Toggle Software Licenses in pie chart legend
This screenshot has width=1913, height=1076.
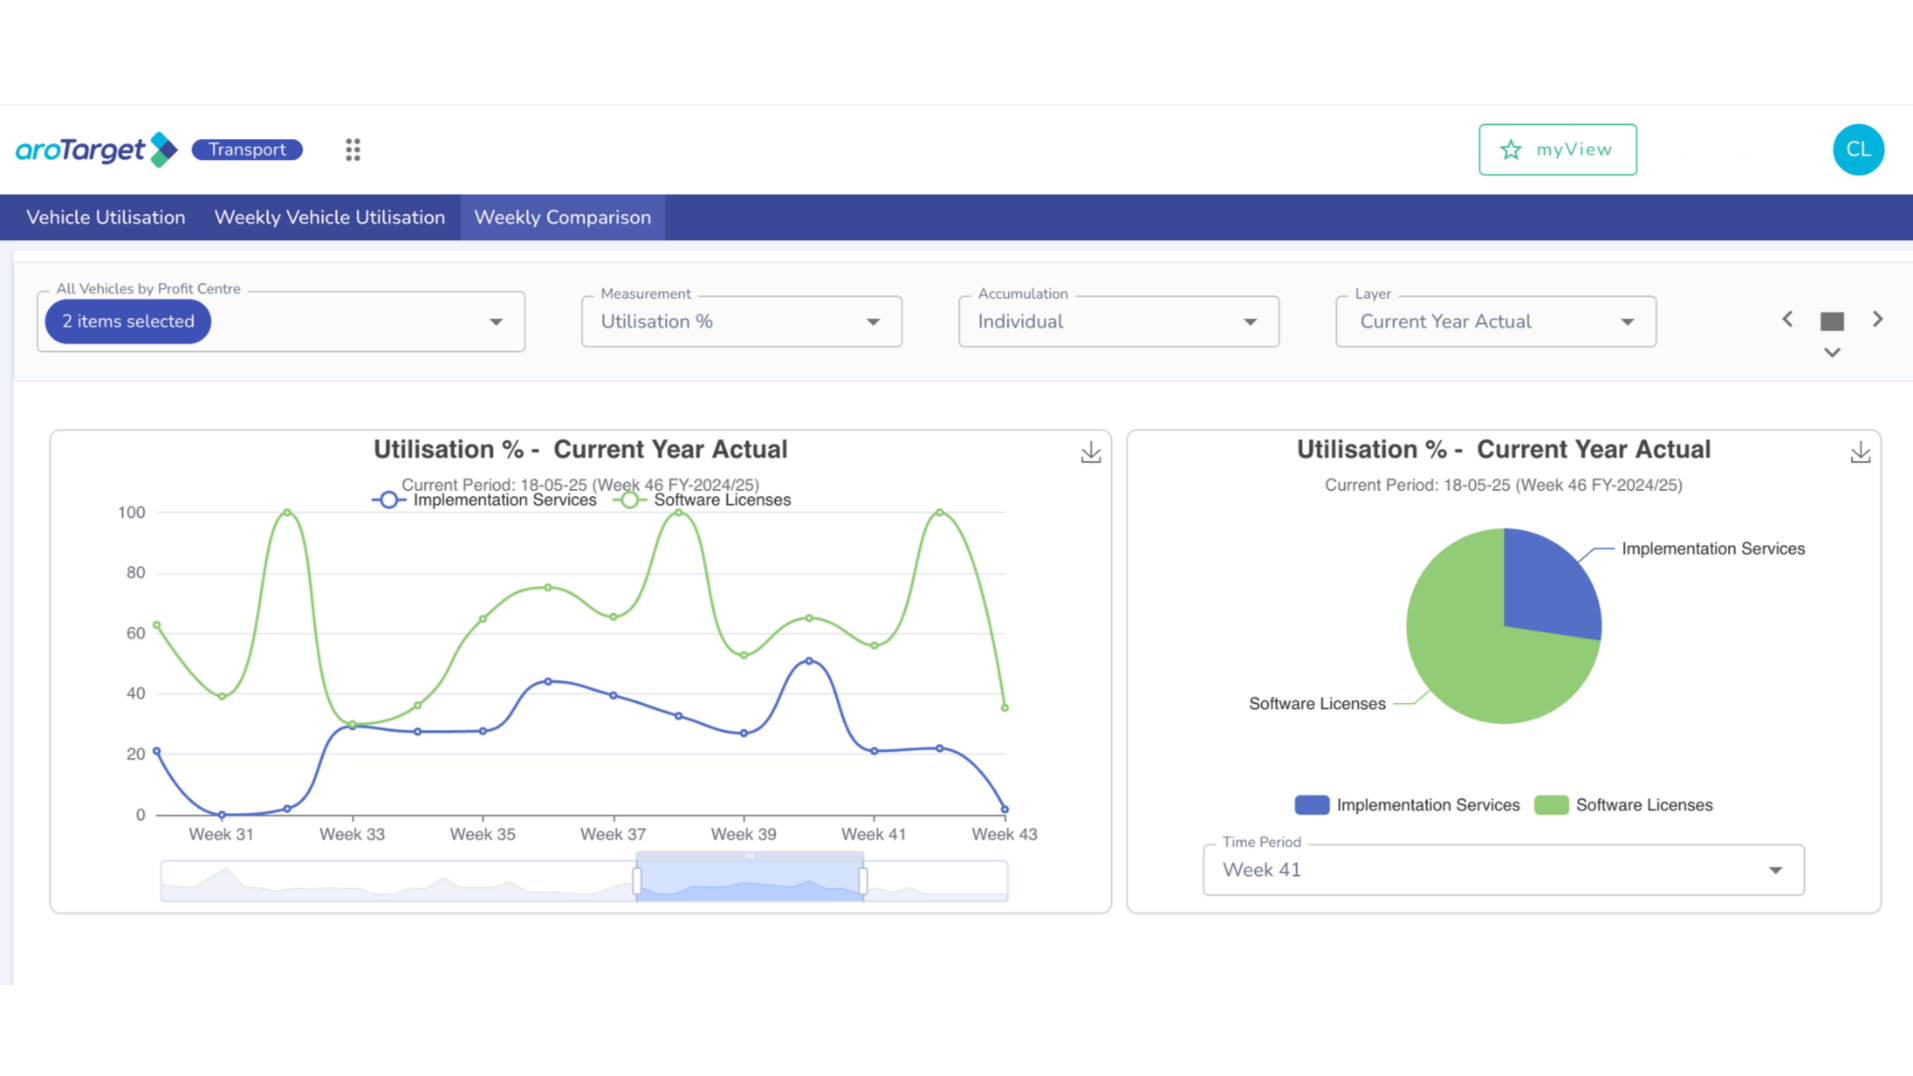(x=1624, y=805)
